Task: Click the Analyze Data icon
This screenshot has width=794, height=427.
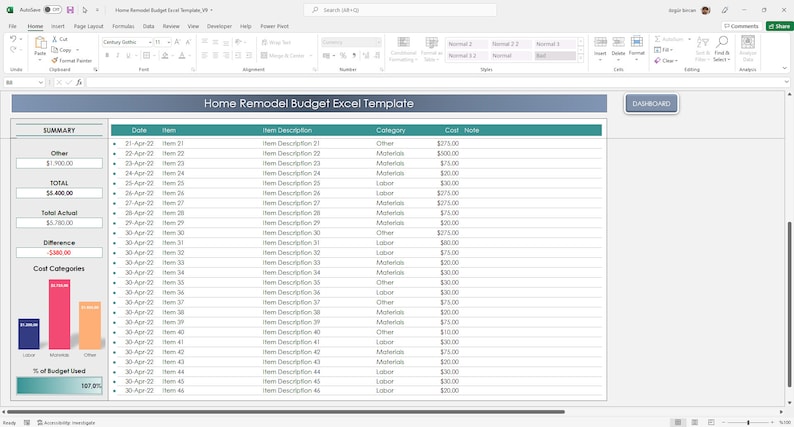Action: [748, 42]
